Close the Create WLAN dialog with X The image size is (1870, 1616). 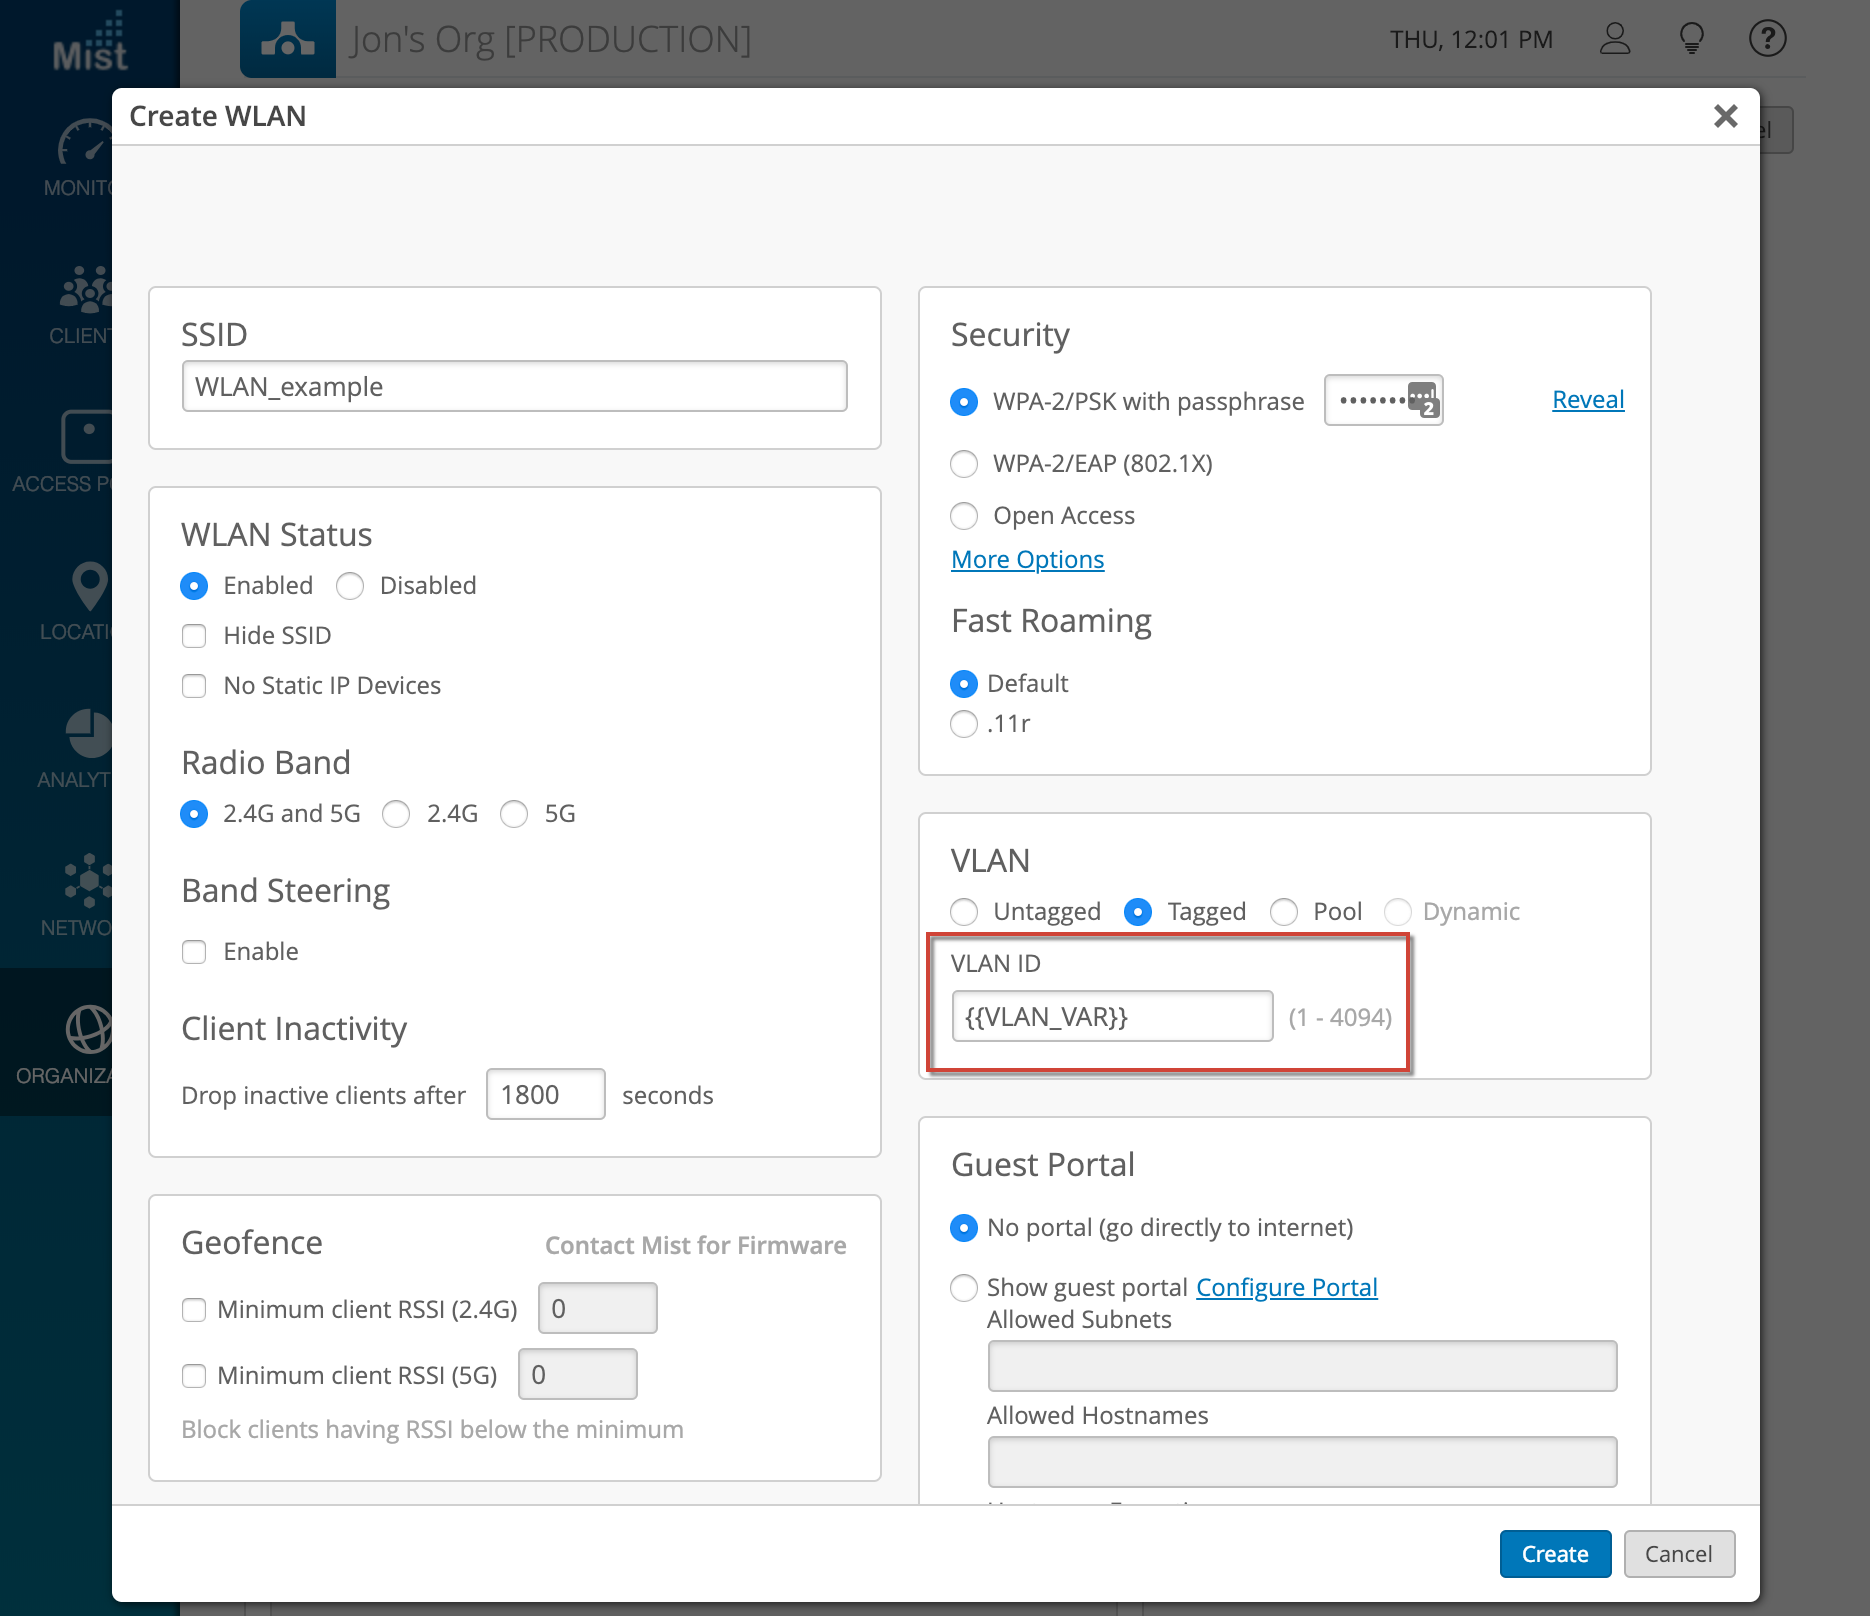[x=1725, y=116]
